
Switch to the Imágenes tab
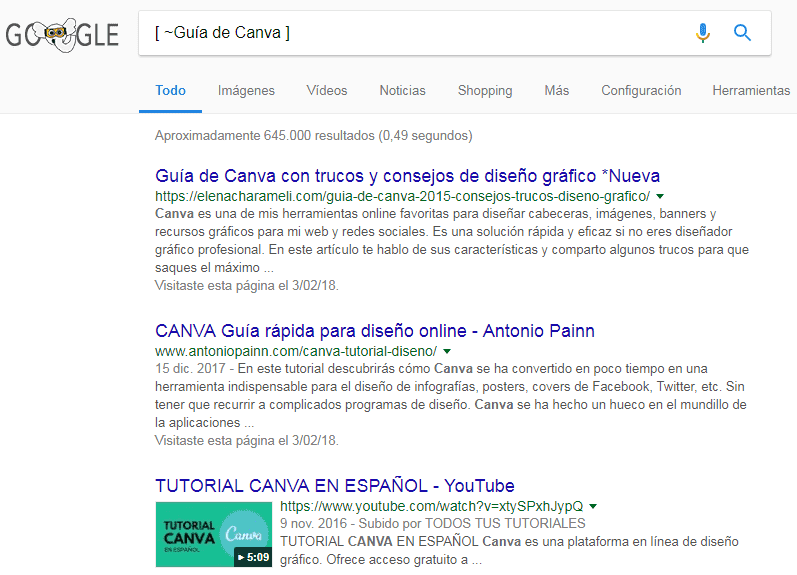pyautogui.click(x=246, y=90)
